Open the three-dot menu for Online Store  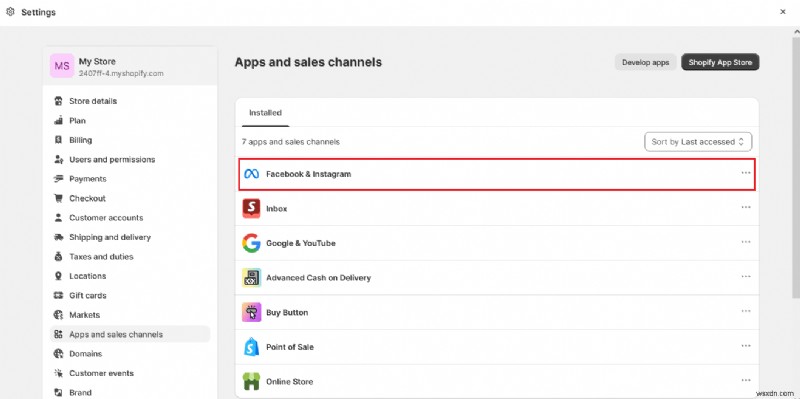pyautogui.click(x=746, y=381)
